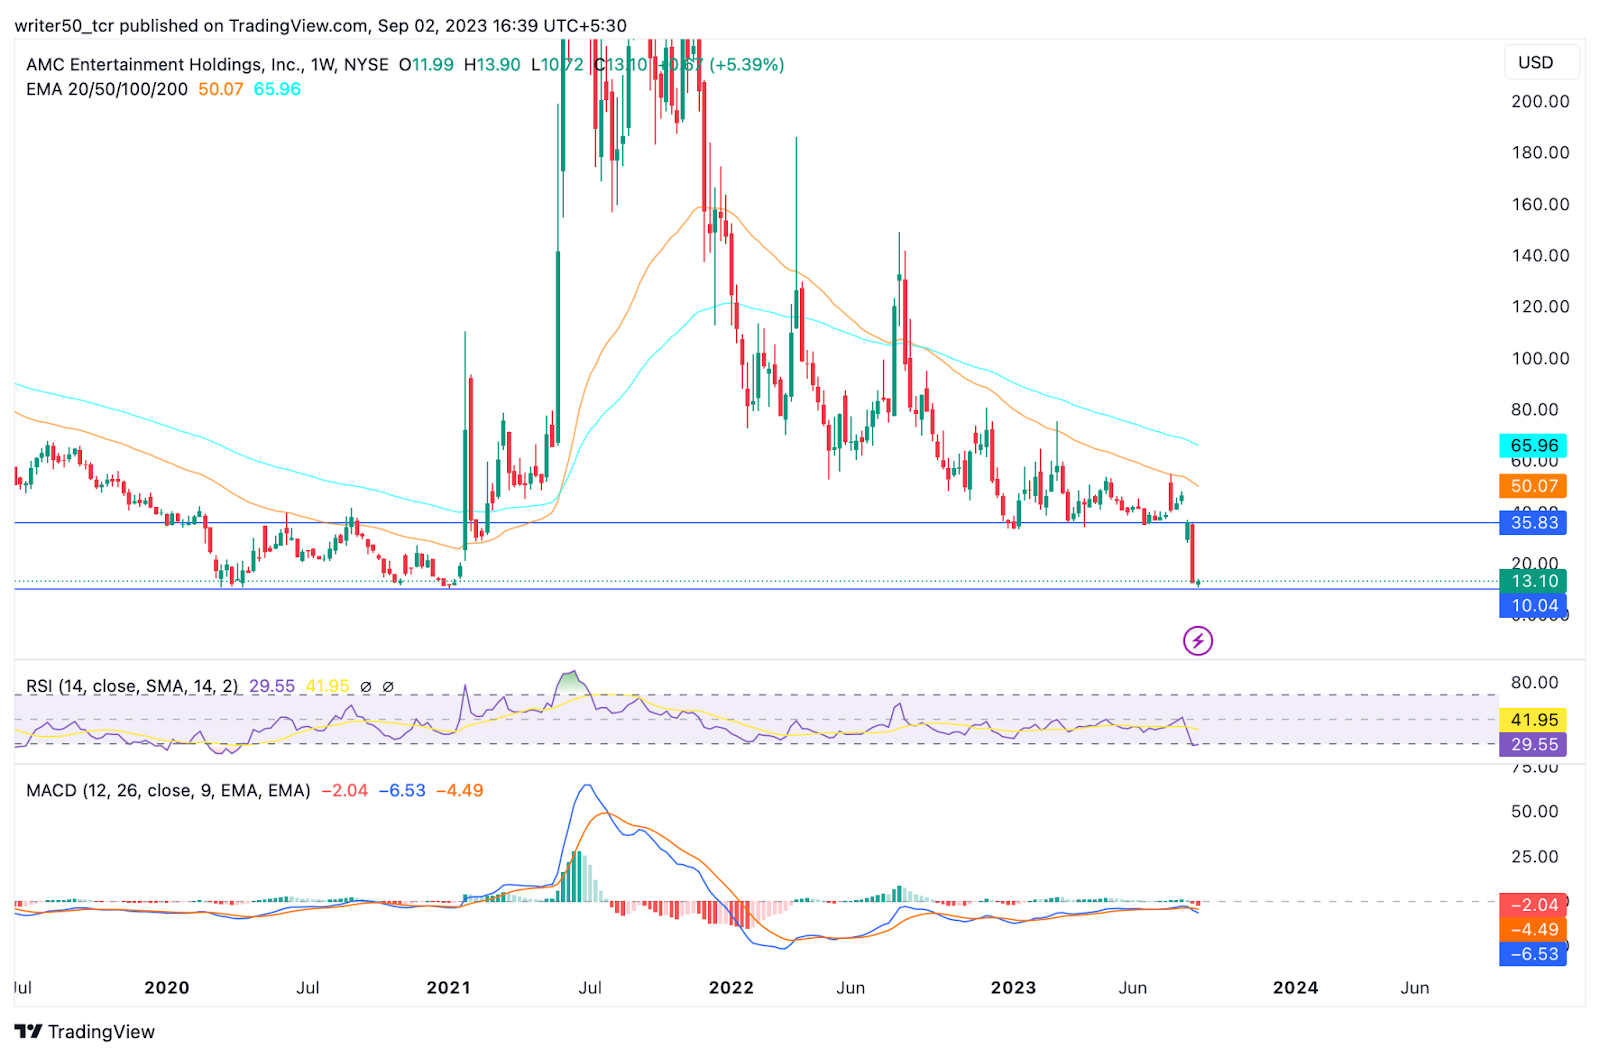Image resolution: width=1600 pixels, height=1057 pixels.
Task: Click the TradingView logo at bottom left
Action: pyautogui.click(x=85, y=1031)
